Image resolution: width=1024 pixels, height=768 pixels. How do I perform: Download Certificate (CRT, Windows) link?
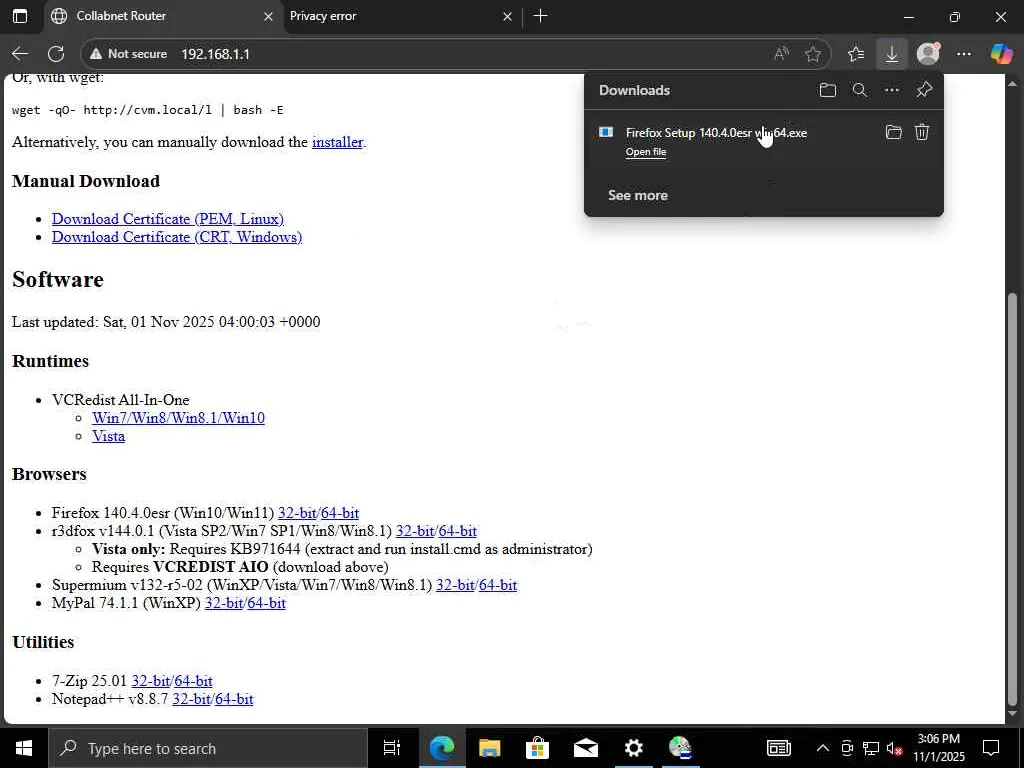177,237
